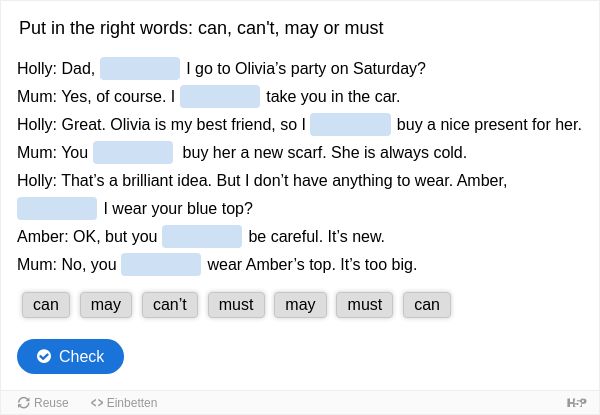Viewport: 600px width, 415px height.
Task: Click the Reuse refresh arrows icon
Action: point(23,403)
